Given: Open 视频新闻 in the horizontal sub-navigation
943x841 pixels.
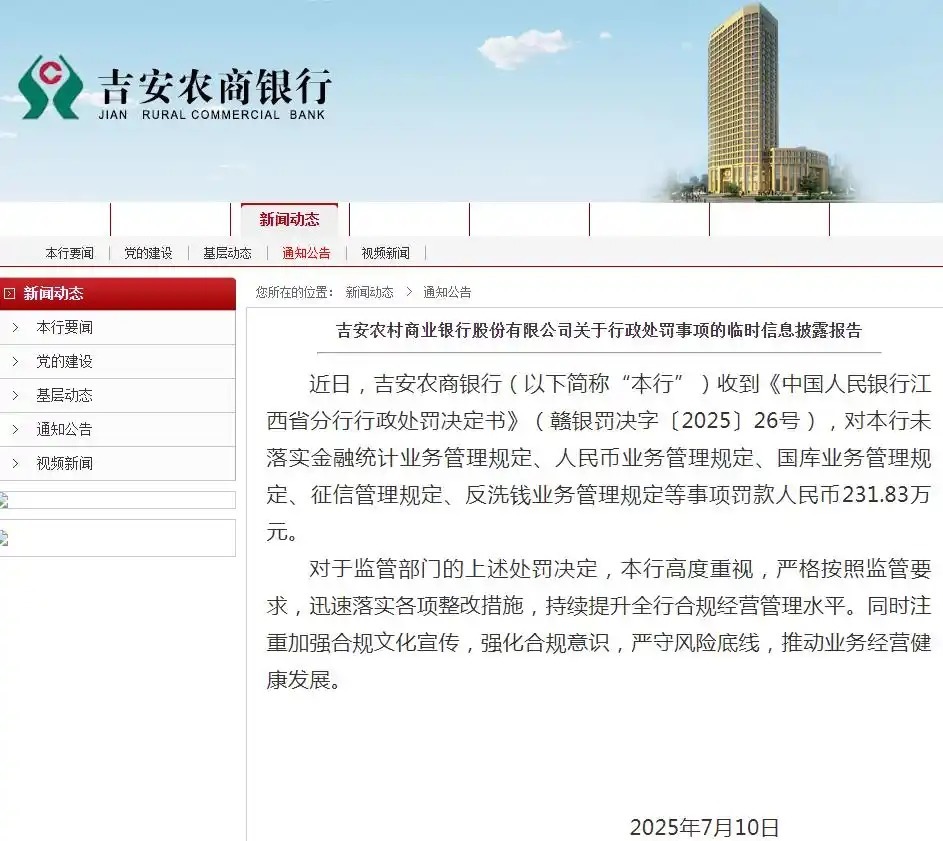Looking at the screenshot, I should [x=385, y=254].
